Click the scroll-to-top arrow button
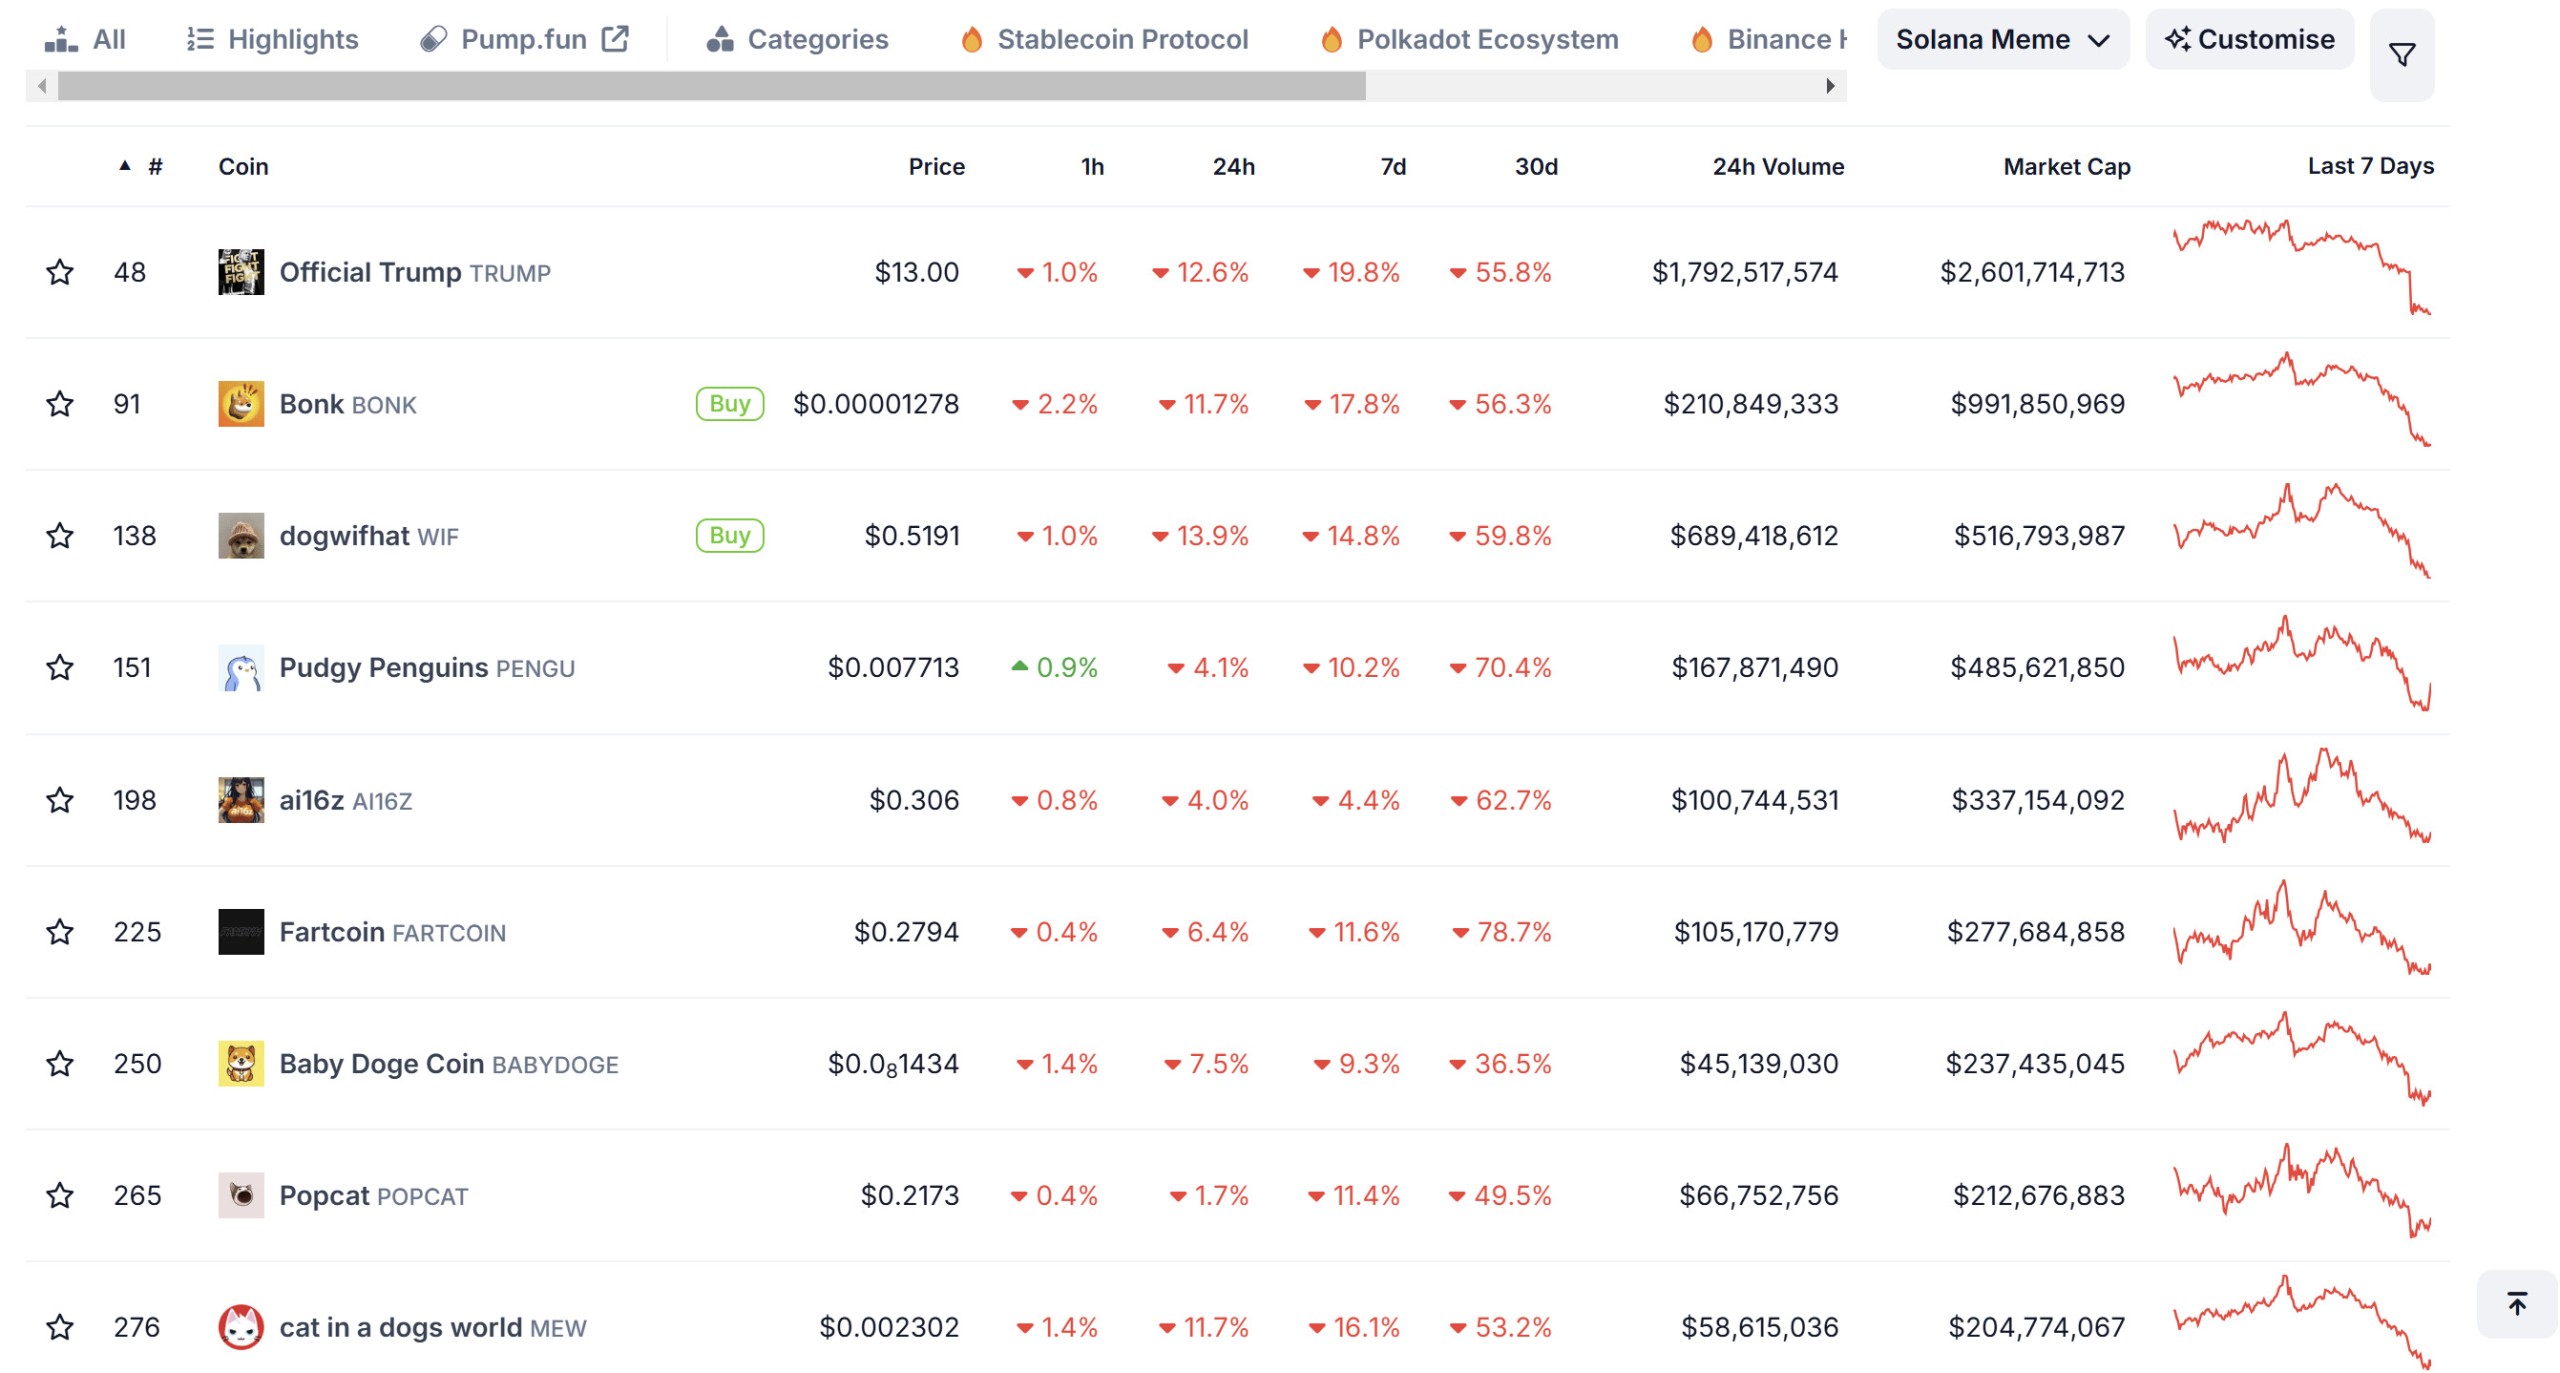Image resolution: width=2560 pixels, height=1373 pixels. coord(2515,1302)
